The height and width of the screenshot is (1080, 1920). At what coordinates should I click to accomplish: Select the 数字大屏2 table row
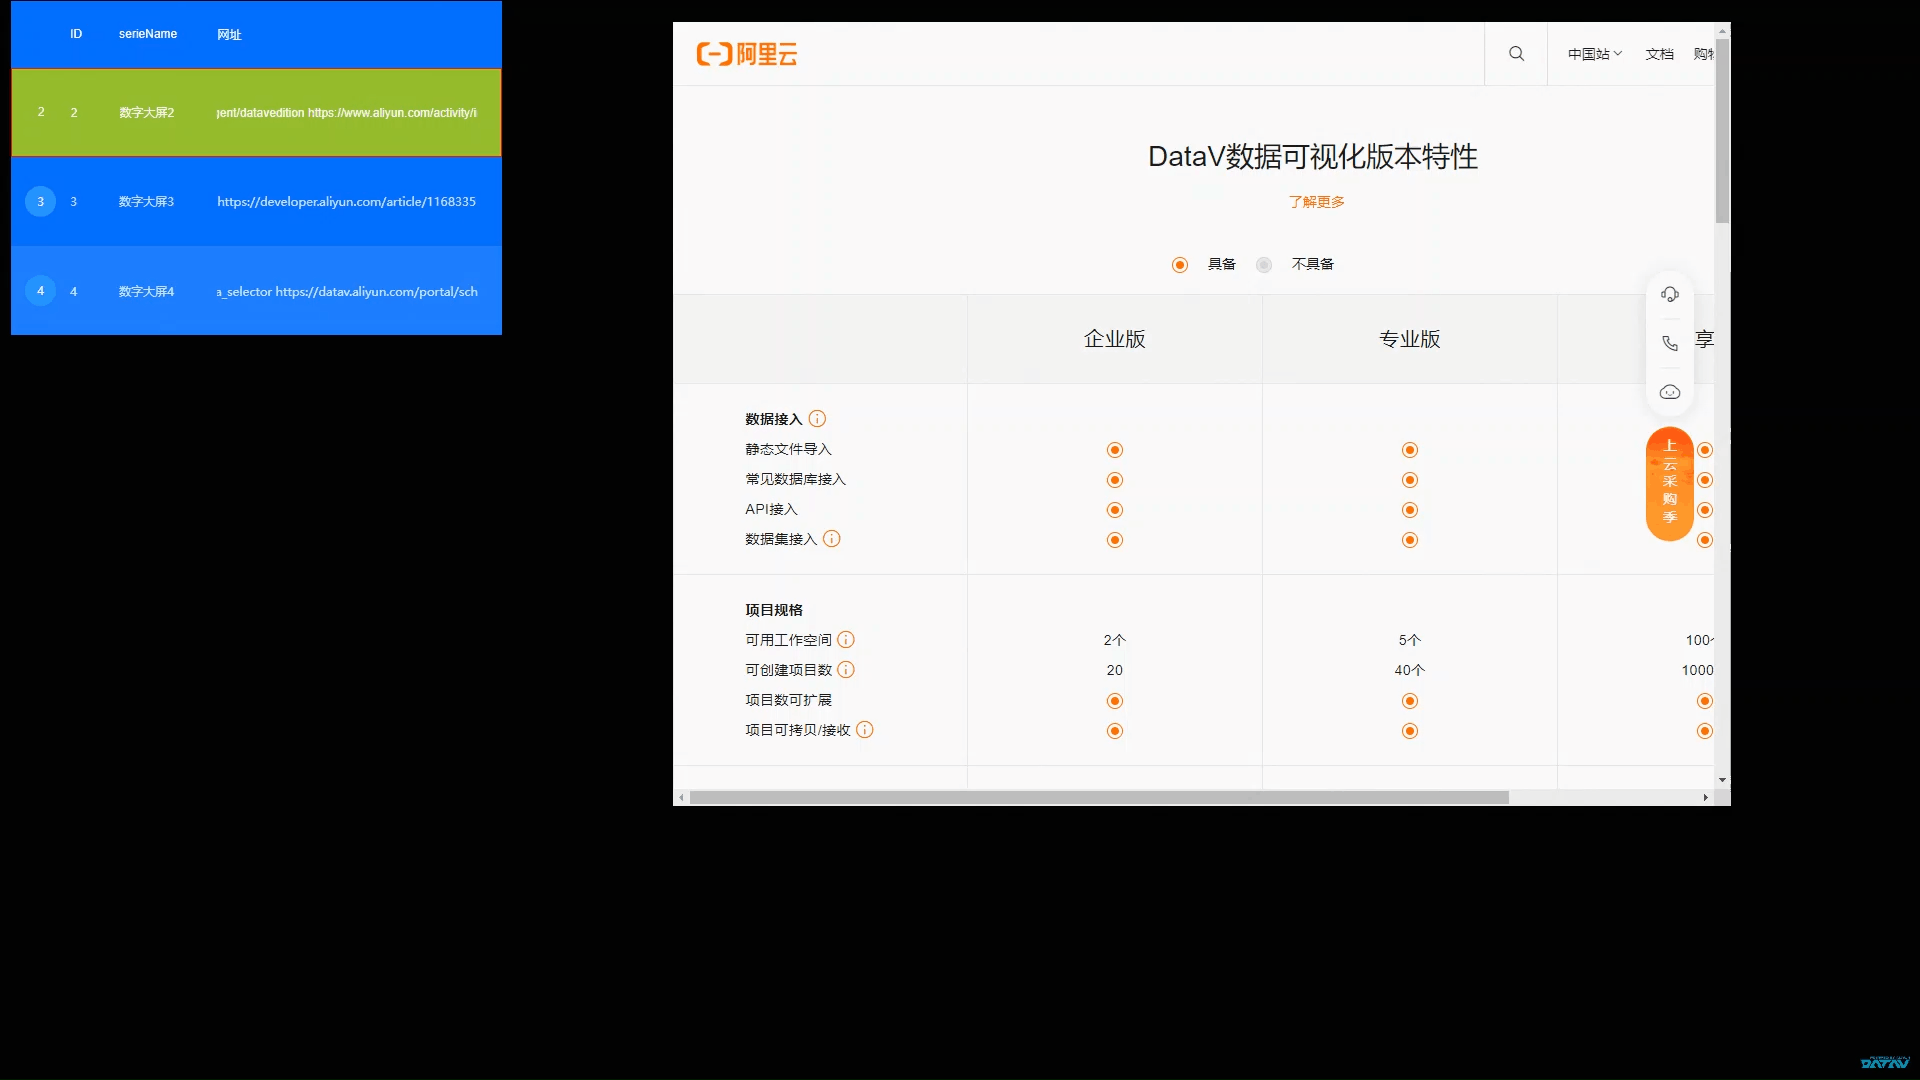256,112
